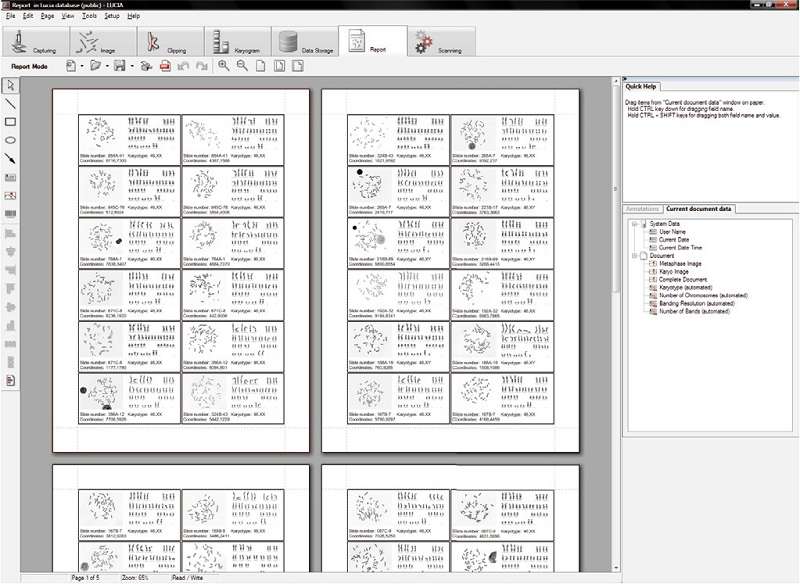Click the redo arrow icon
This screenshot has height=584, width=800.
coord(202,66)
